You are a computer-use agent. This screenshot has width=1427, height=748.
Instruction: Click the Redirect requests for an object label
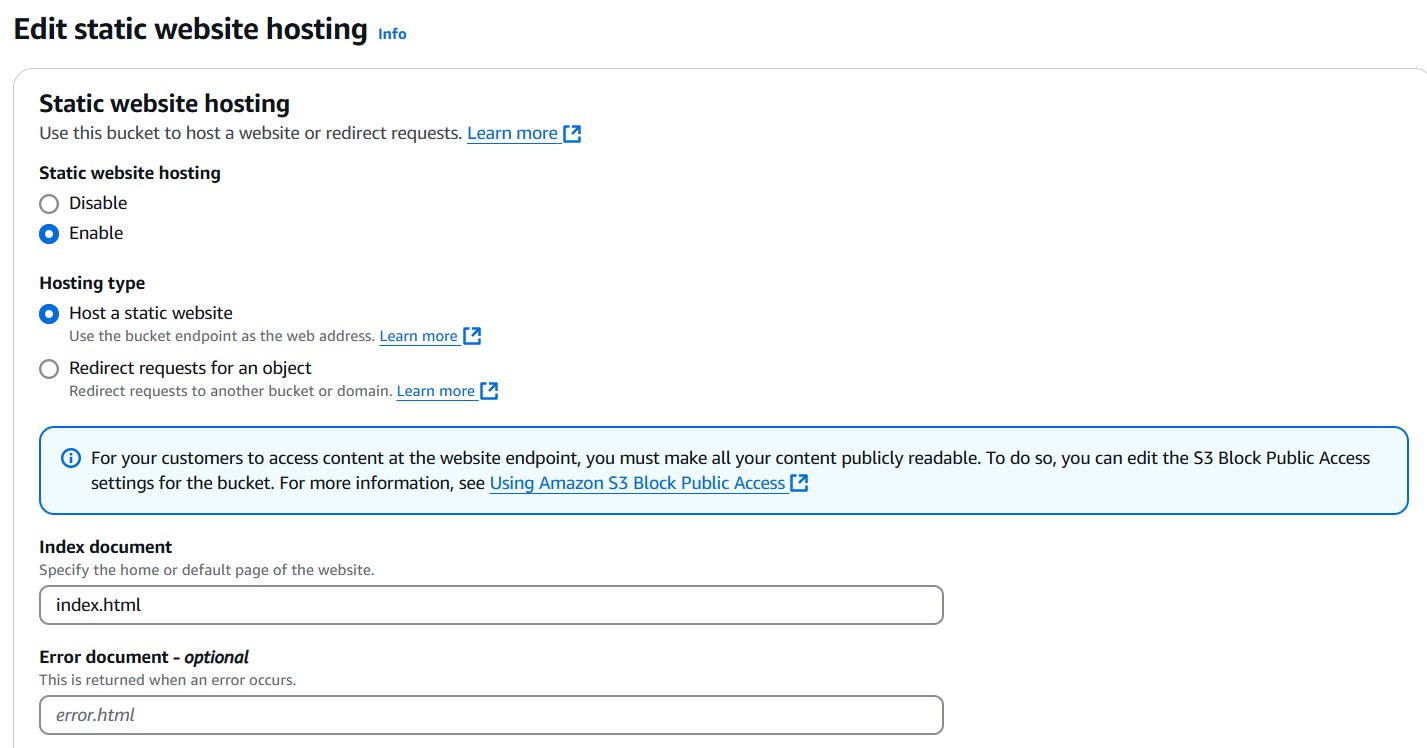(190, 368)
